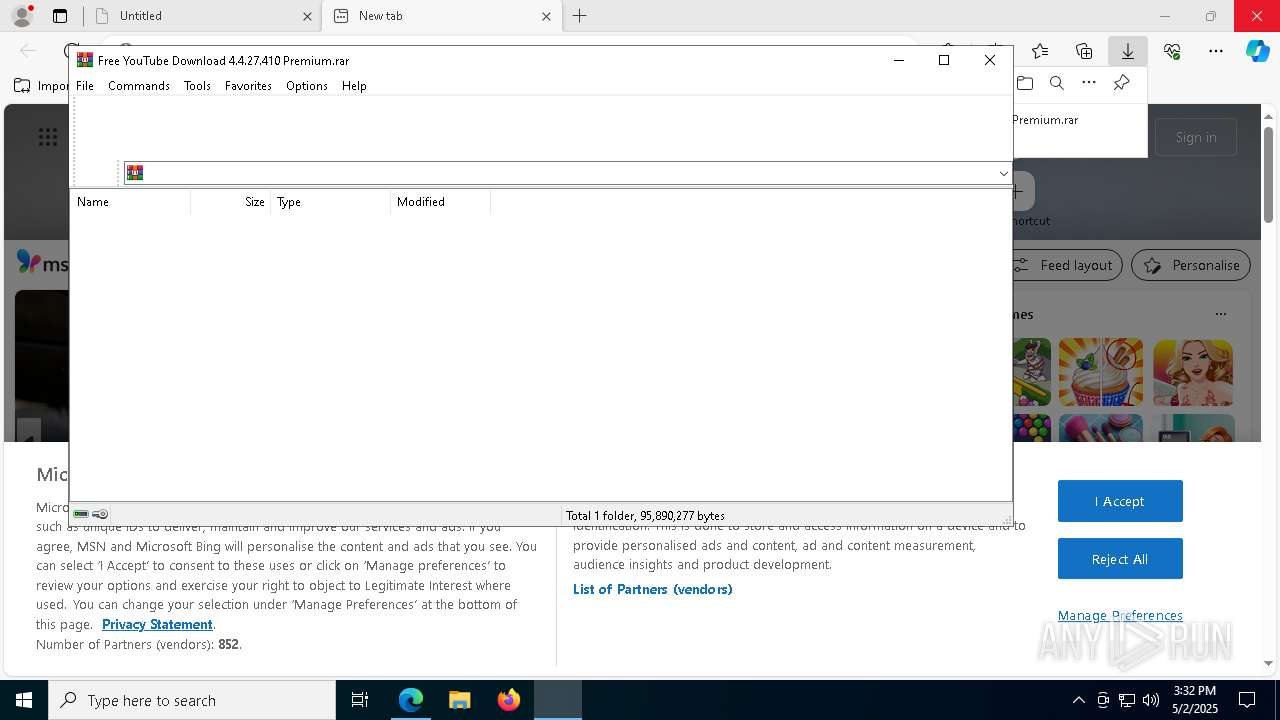Open the WinRAR Options menu
1280x720 pixels.
coord(307,86)
